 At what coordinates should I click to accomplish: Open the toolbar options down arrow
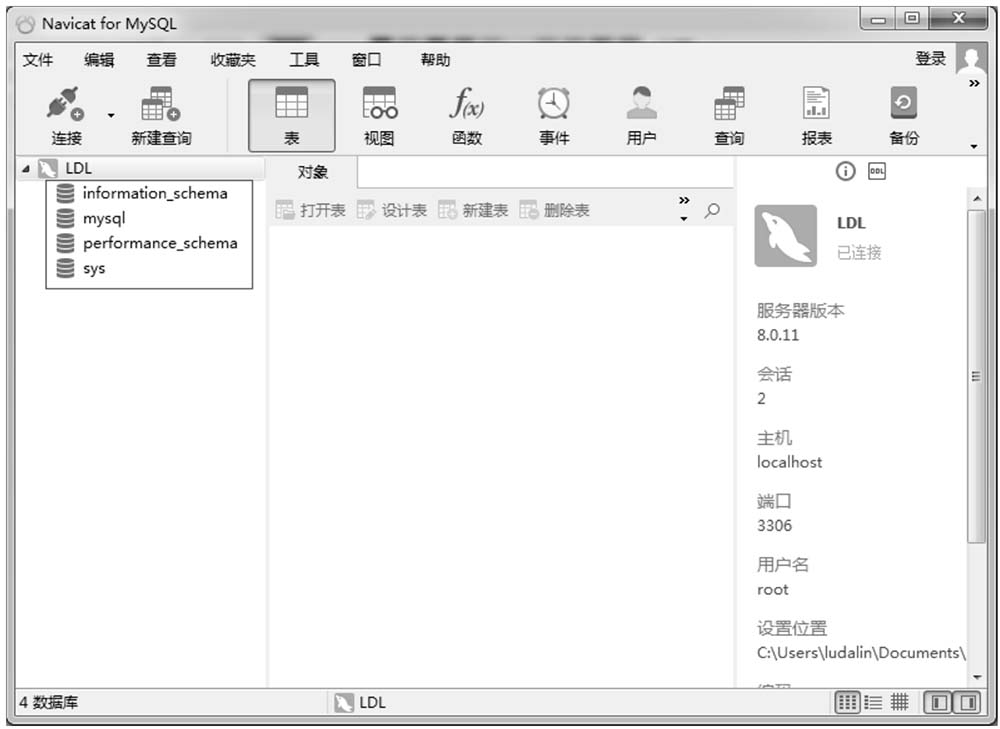coord(974,147)
